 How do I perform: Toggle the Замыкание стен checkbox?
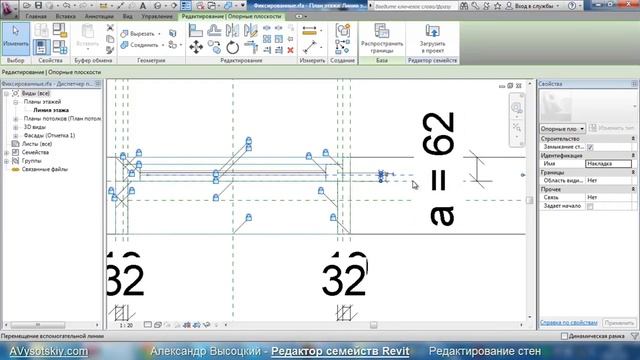tap(590, 147)
